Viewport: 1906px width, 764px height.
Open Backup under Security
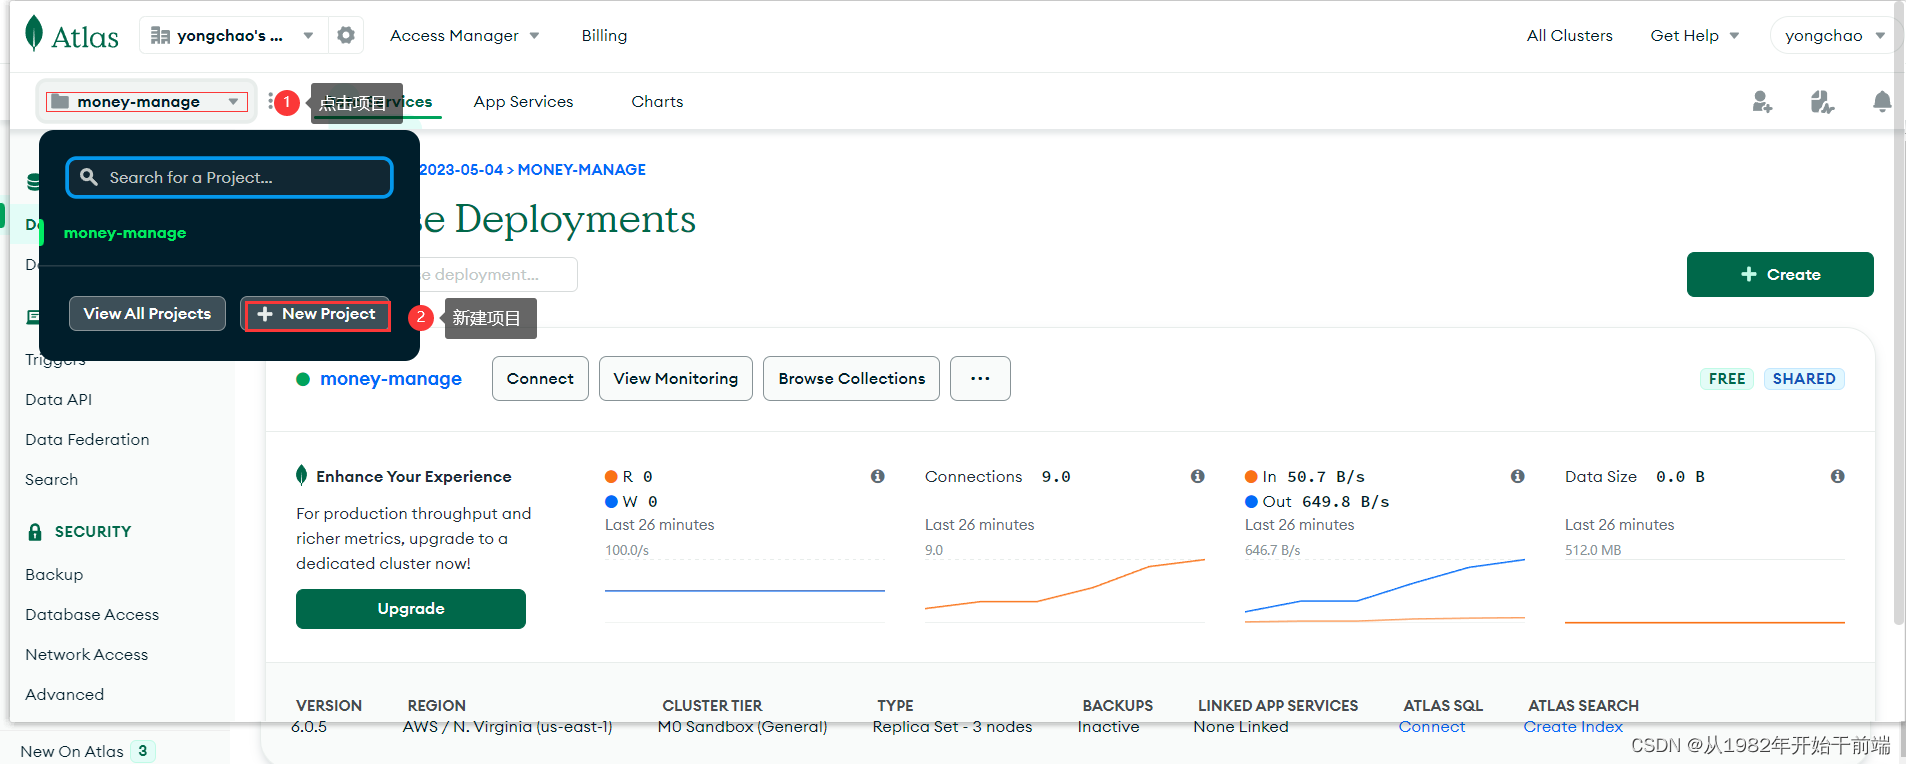click(54, 574)
